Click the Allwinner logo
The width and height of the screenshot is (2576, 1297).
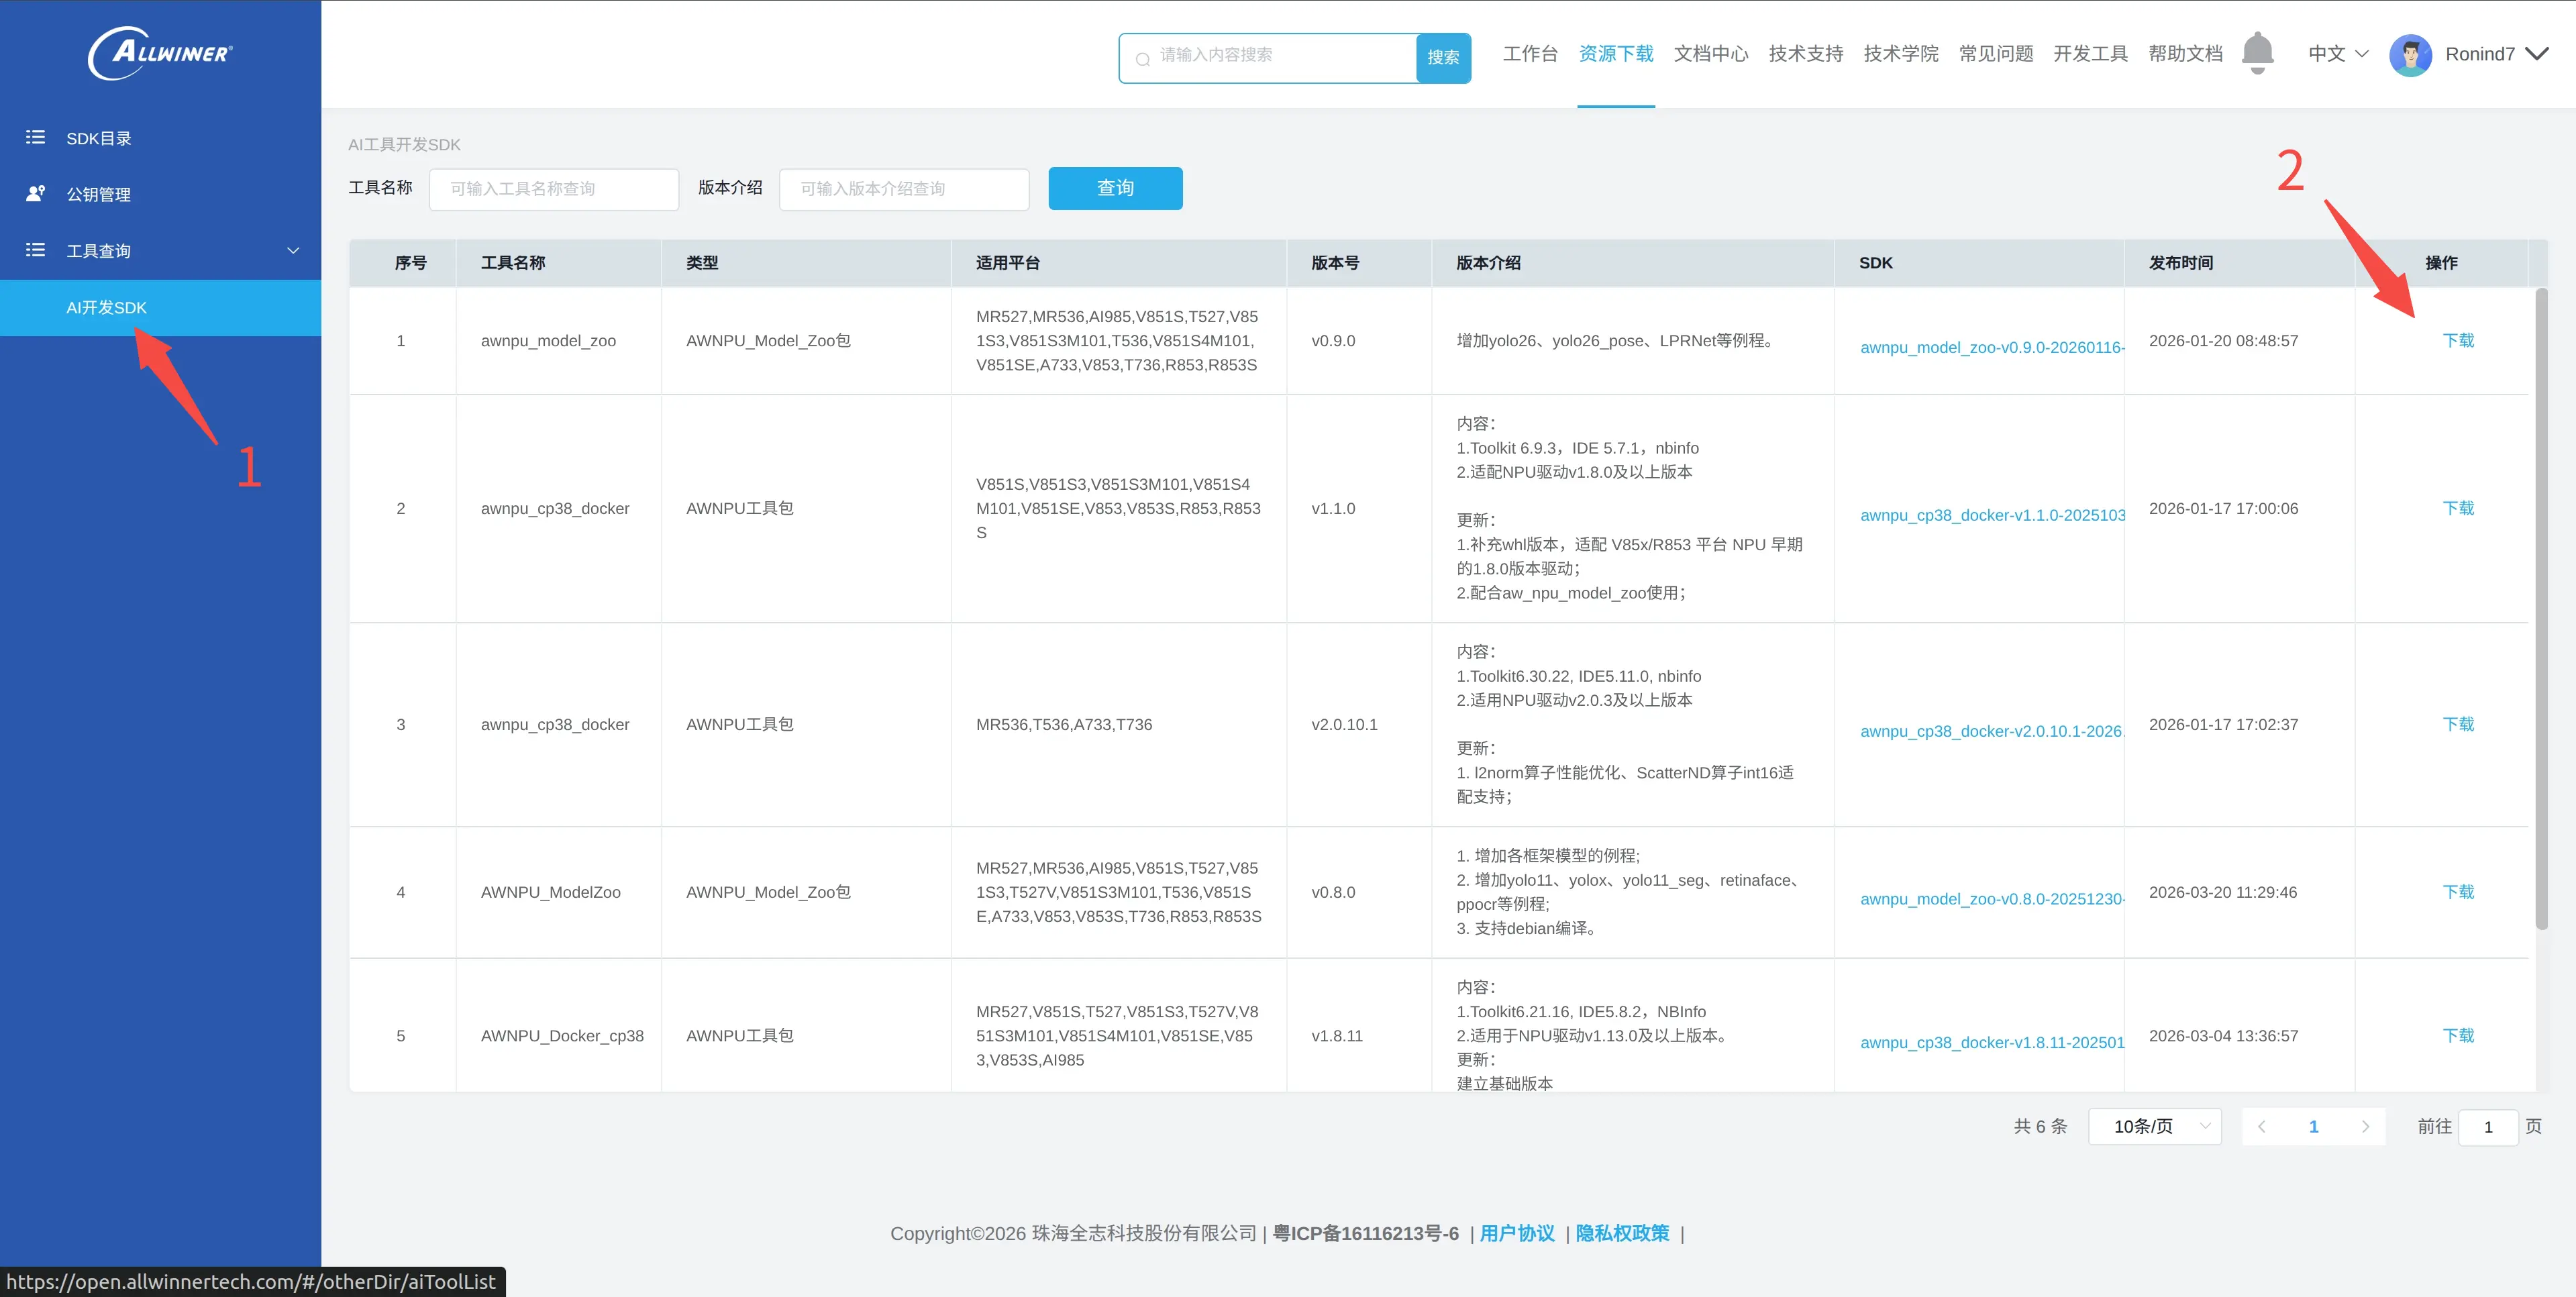coord(161,53)
